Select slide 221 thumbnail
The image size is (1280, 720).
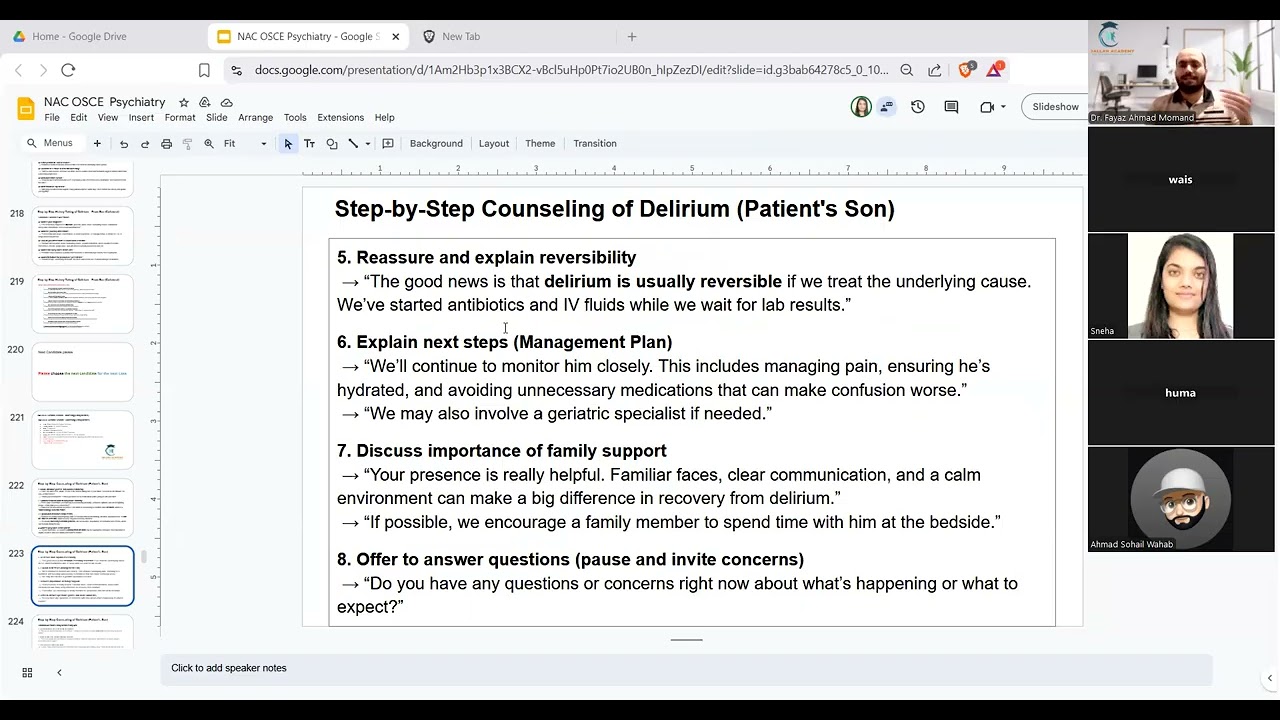83,440
